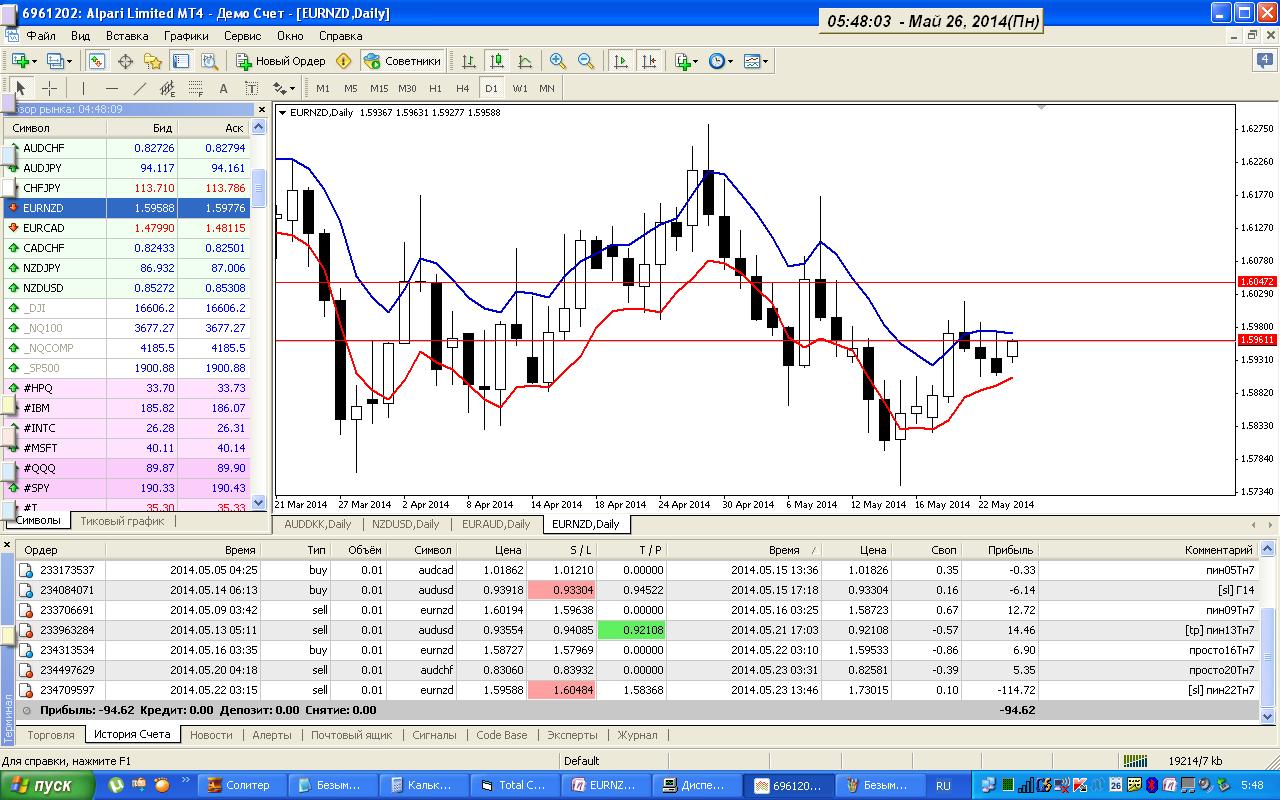Select the trendline drawing tool
Screen dimensions: 1280x800
pyautogui.click(x=140, y=88)
